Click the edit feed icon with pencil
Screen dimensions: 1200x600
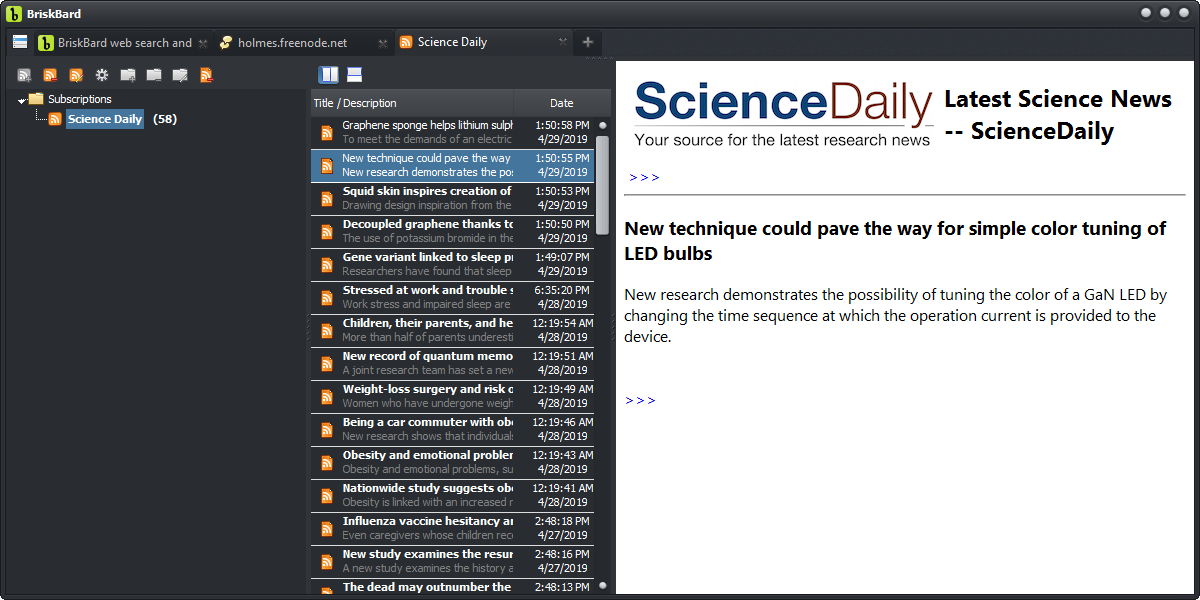76,75
